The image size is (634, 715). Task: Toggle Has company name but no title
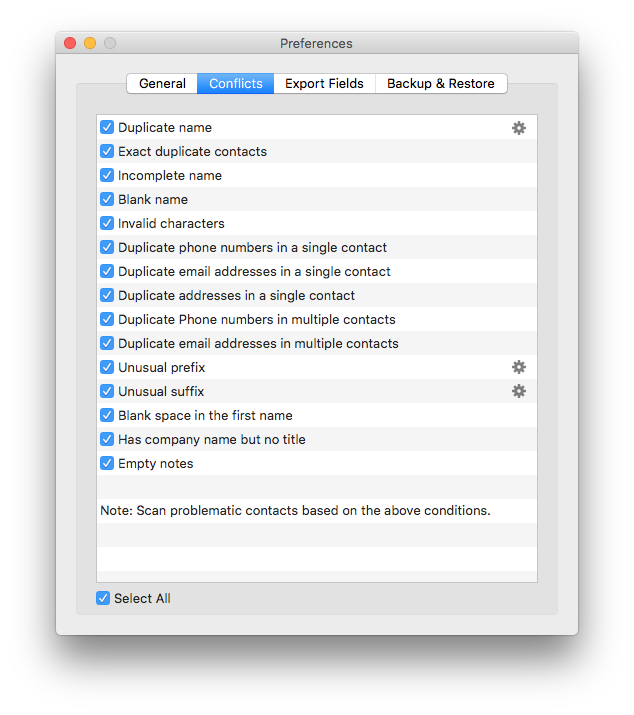click(107, 439)
